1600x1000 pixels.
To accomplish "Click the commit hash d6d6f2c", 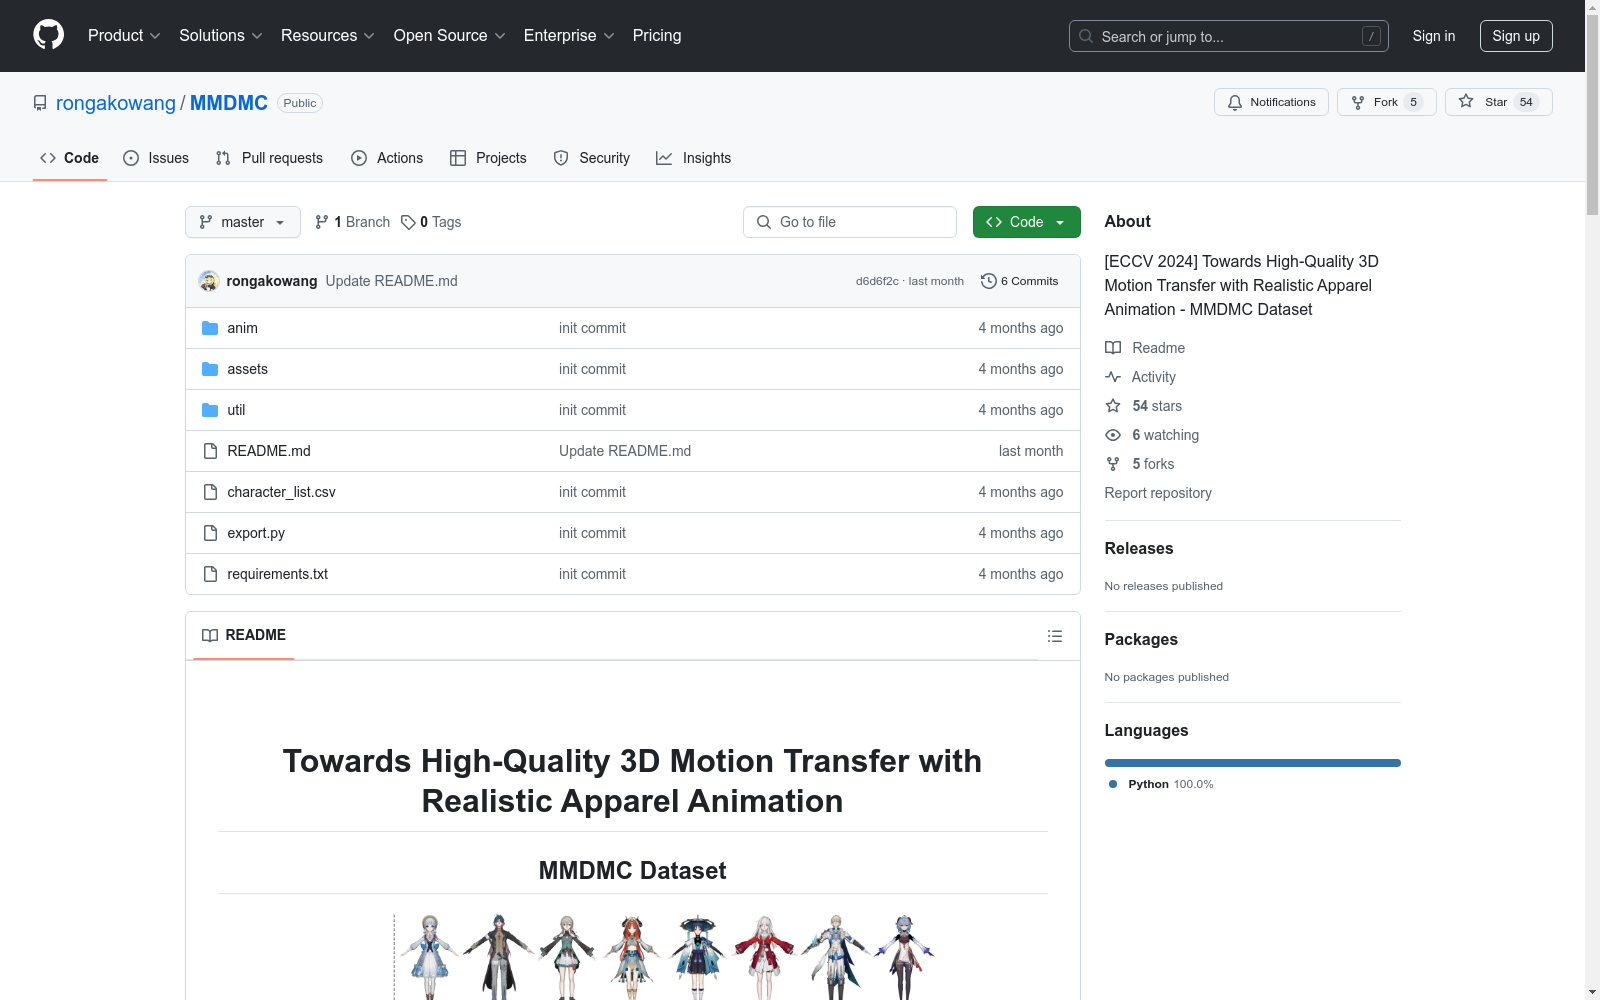I will [x=877, y=281].
